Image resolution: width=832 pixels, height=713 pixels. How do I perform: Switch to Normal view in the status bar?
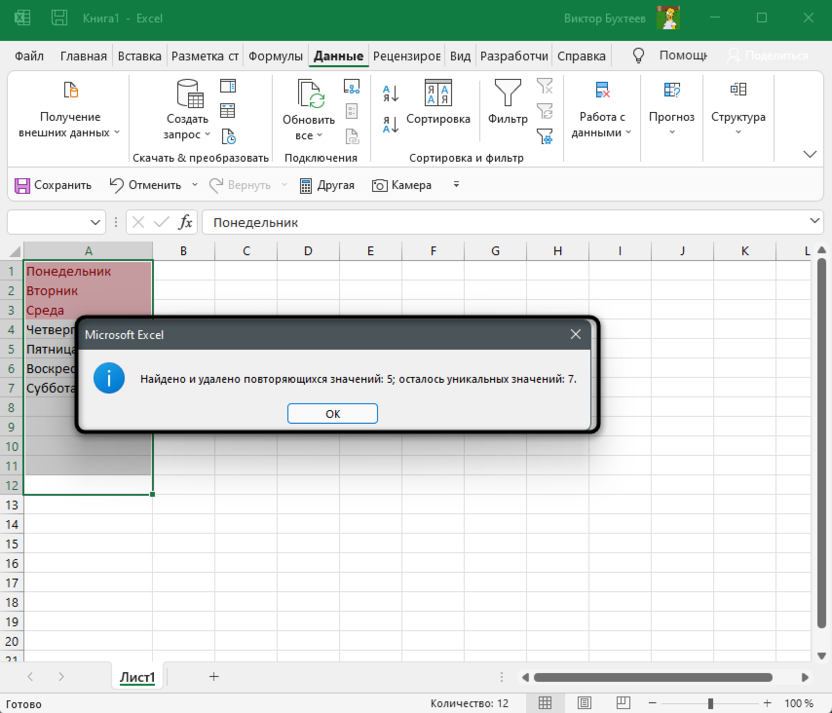(545, 703)
